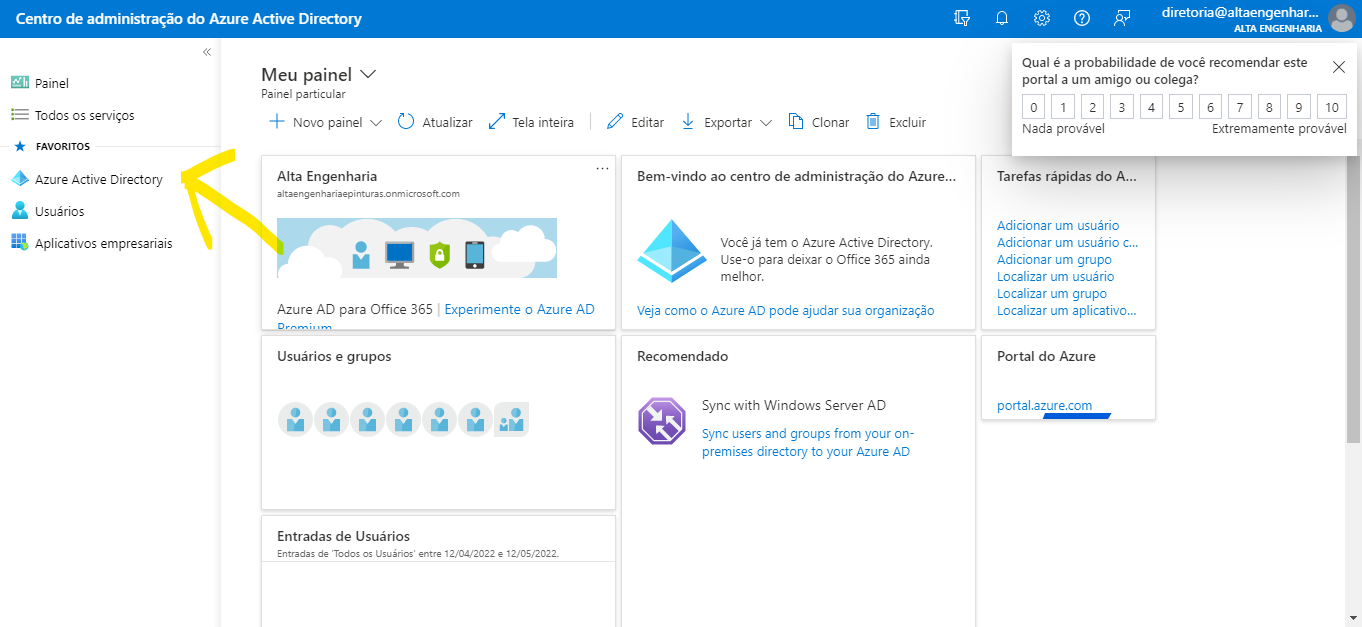Click the Atualizar button label
Screen dimensions: 1362x627
(x=447, y=122)
